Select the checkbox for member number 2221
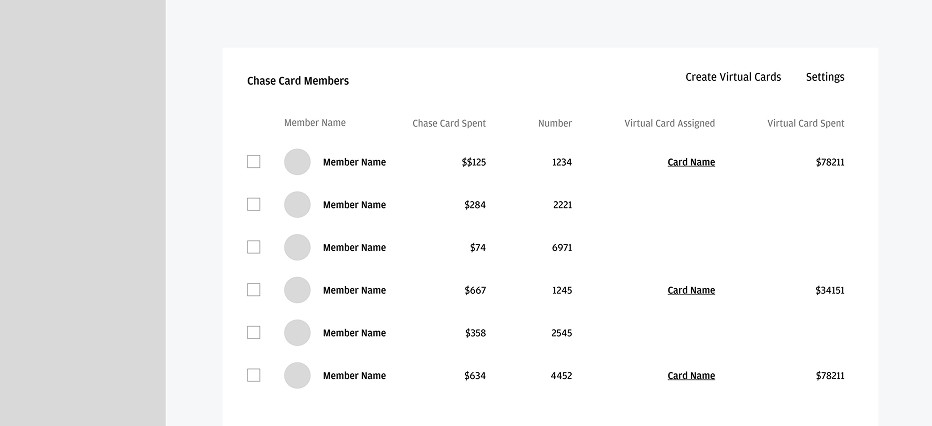Image resolution: width=932 pixels, height=426 pixels. click(254, 205)
